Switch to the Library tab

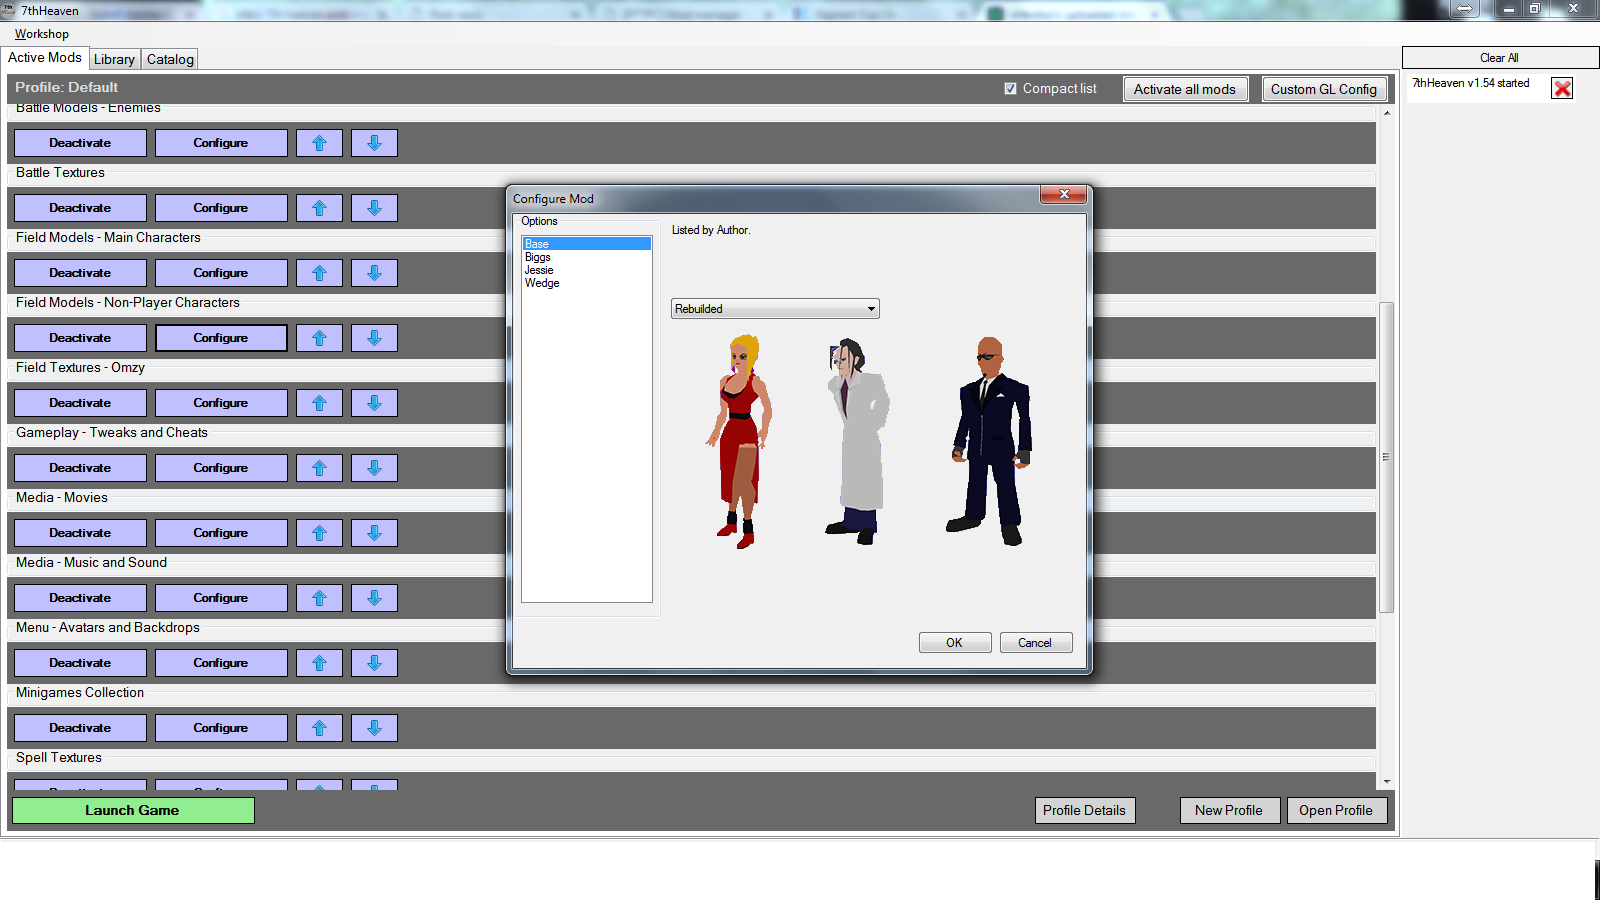click(114, 59)
